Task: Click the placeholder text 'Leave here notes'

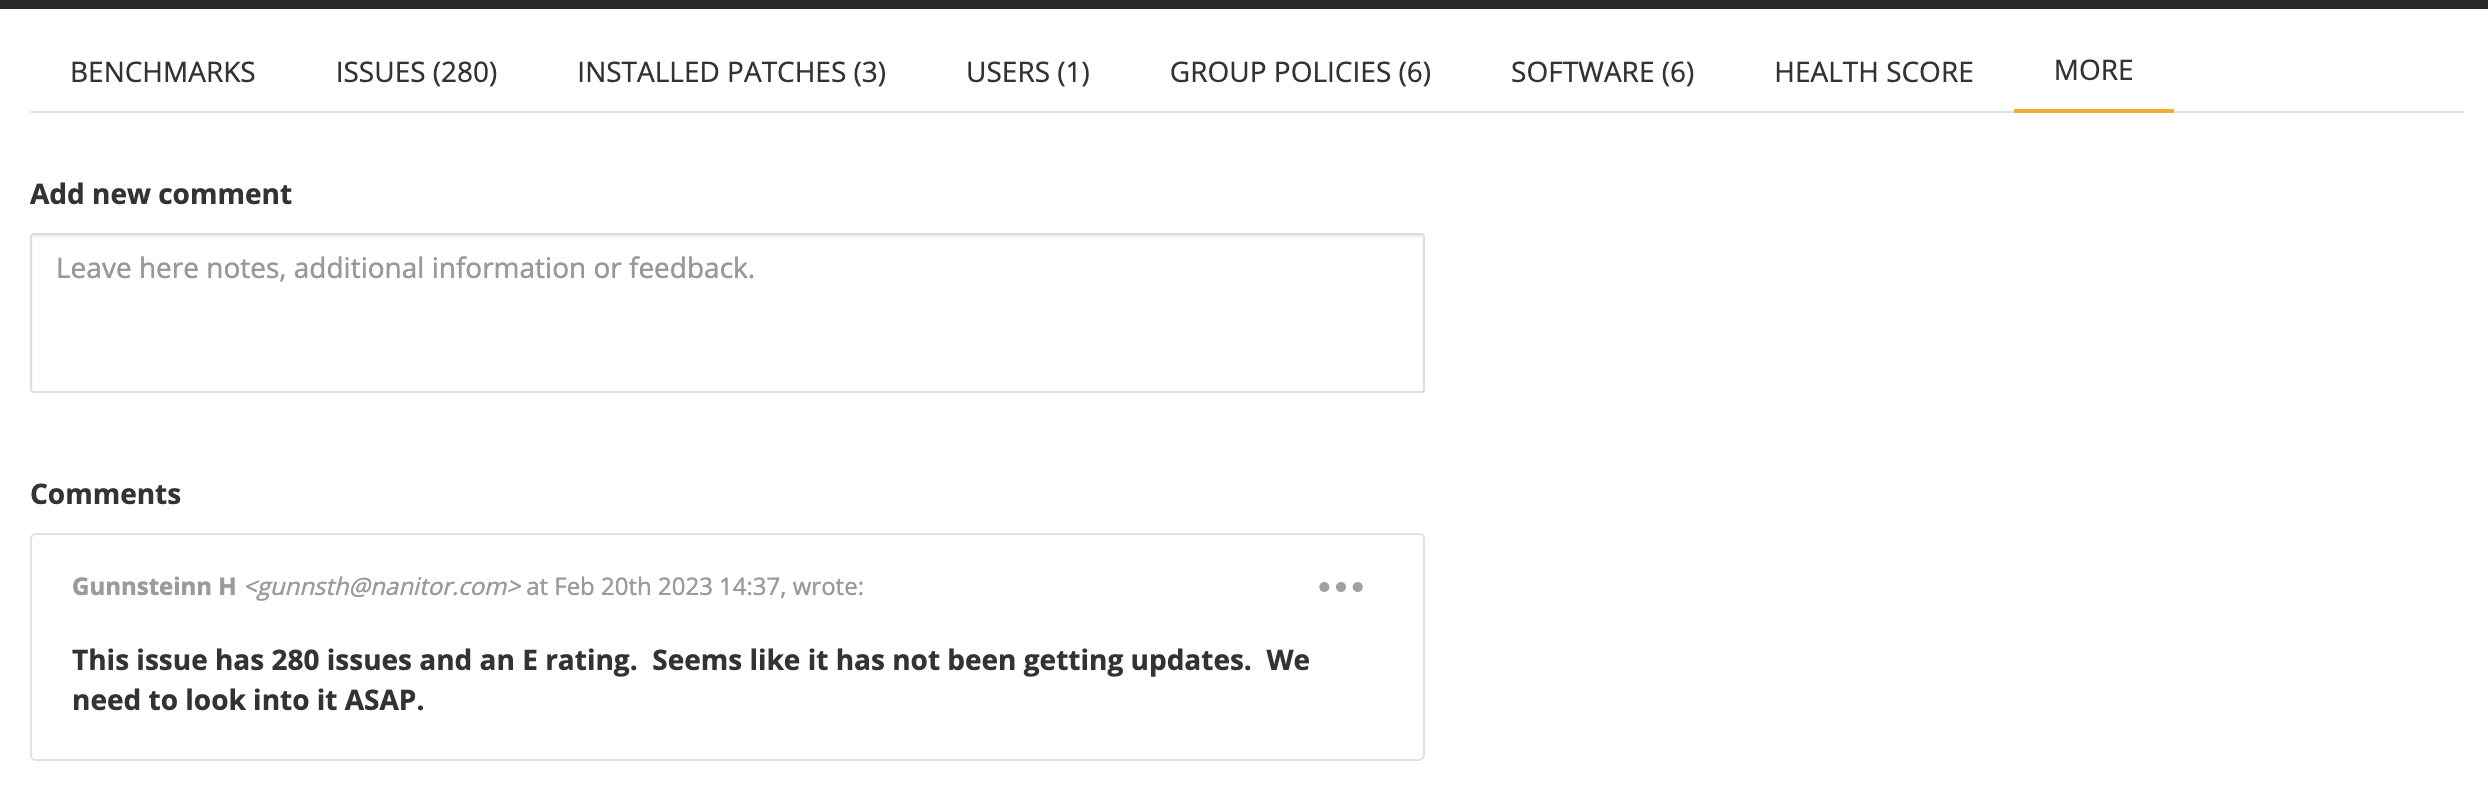Action: (405, 268)
